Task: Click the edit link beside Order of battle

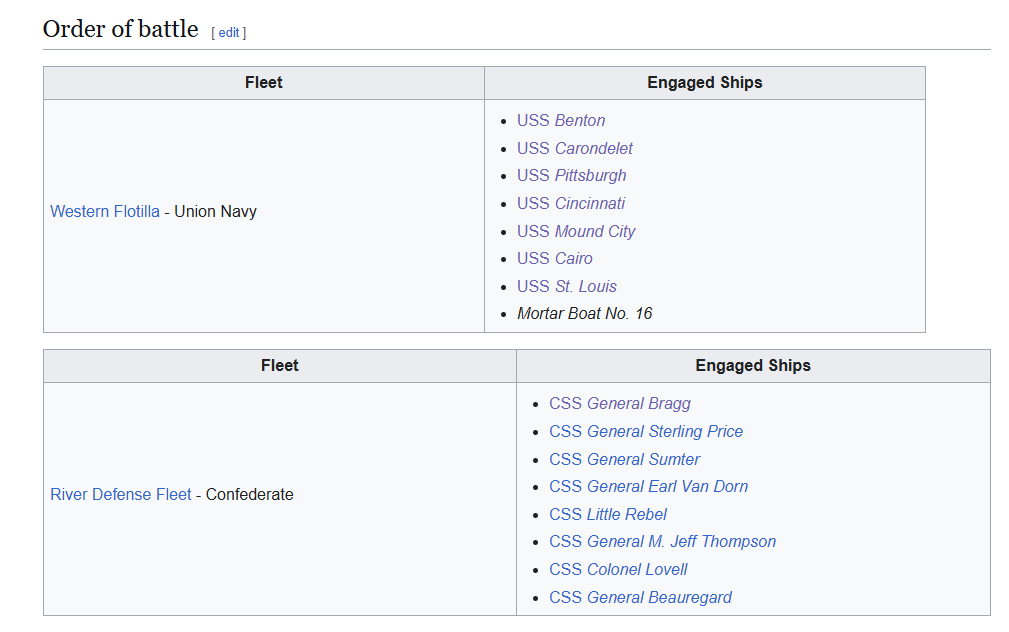Action: (x=229, y=32)
